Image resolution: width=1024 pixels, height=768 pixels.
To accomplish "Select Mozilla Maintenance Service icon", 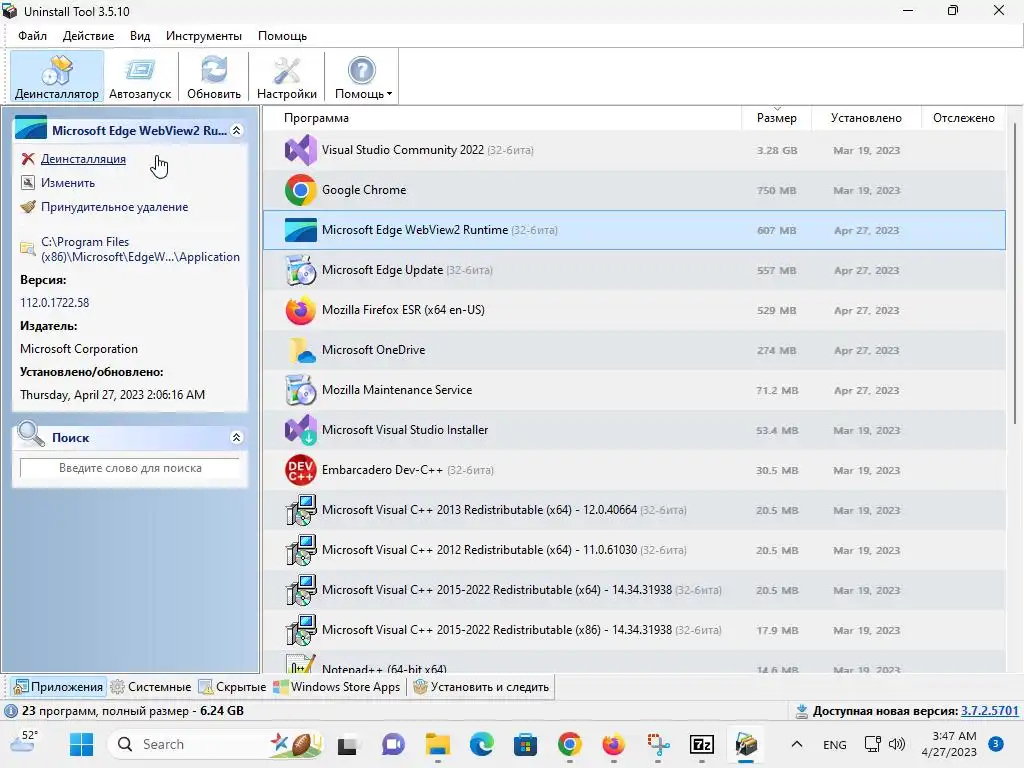I will click(x=300, y=390).
